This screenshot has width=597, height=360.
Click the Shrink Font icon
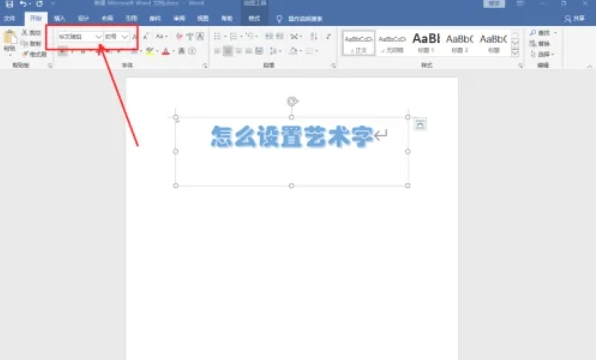coord(146,37)
